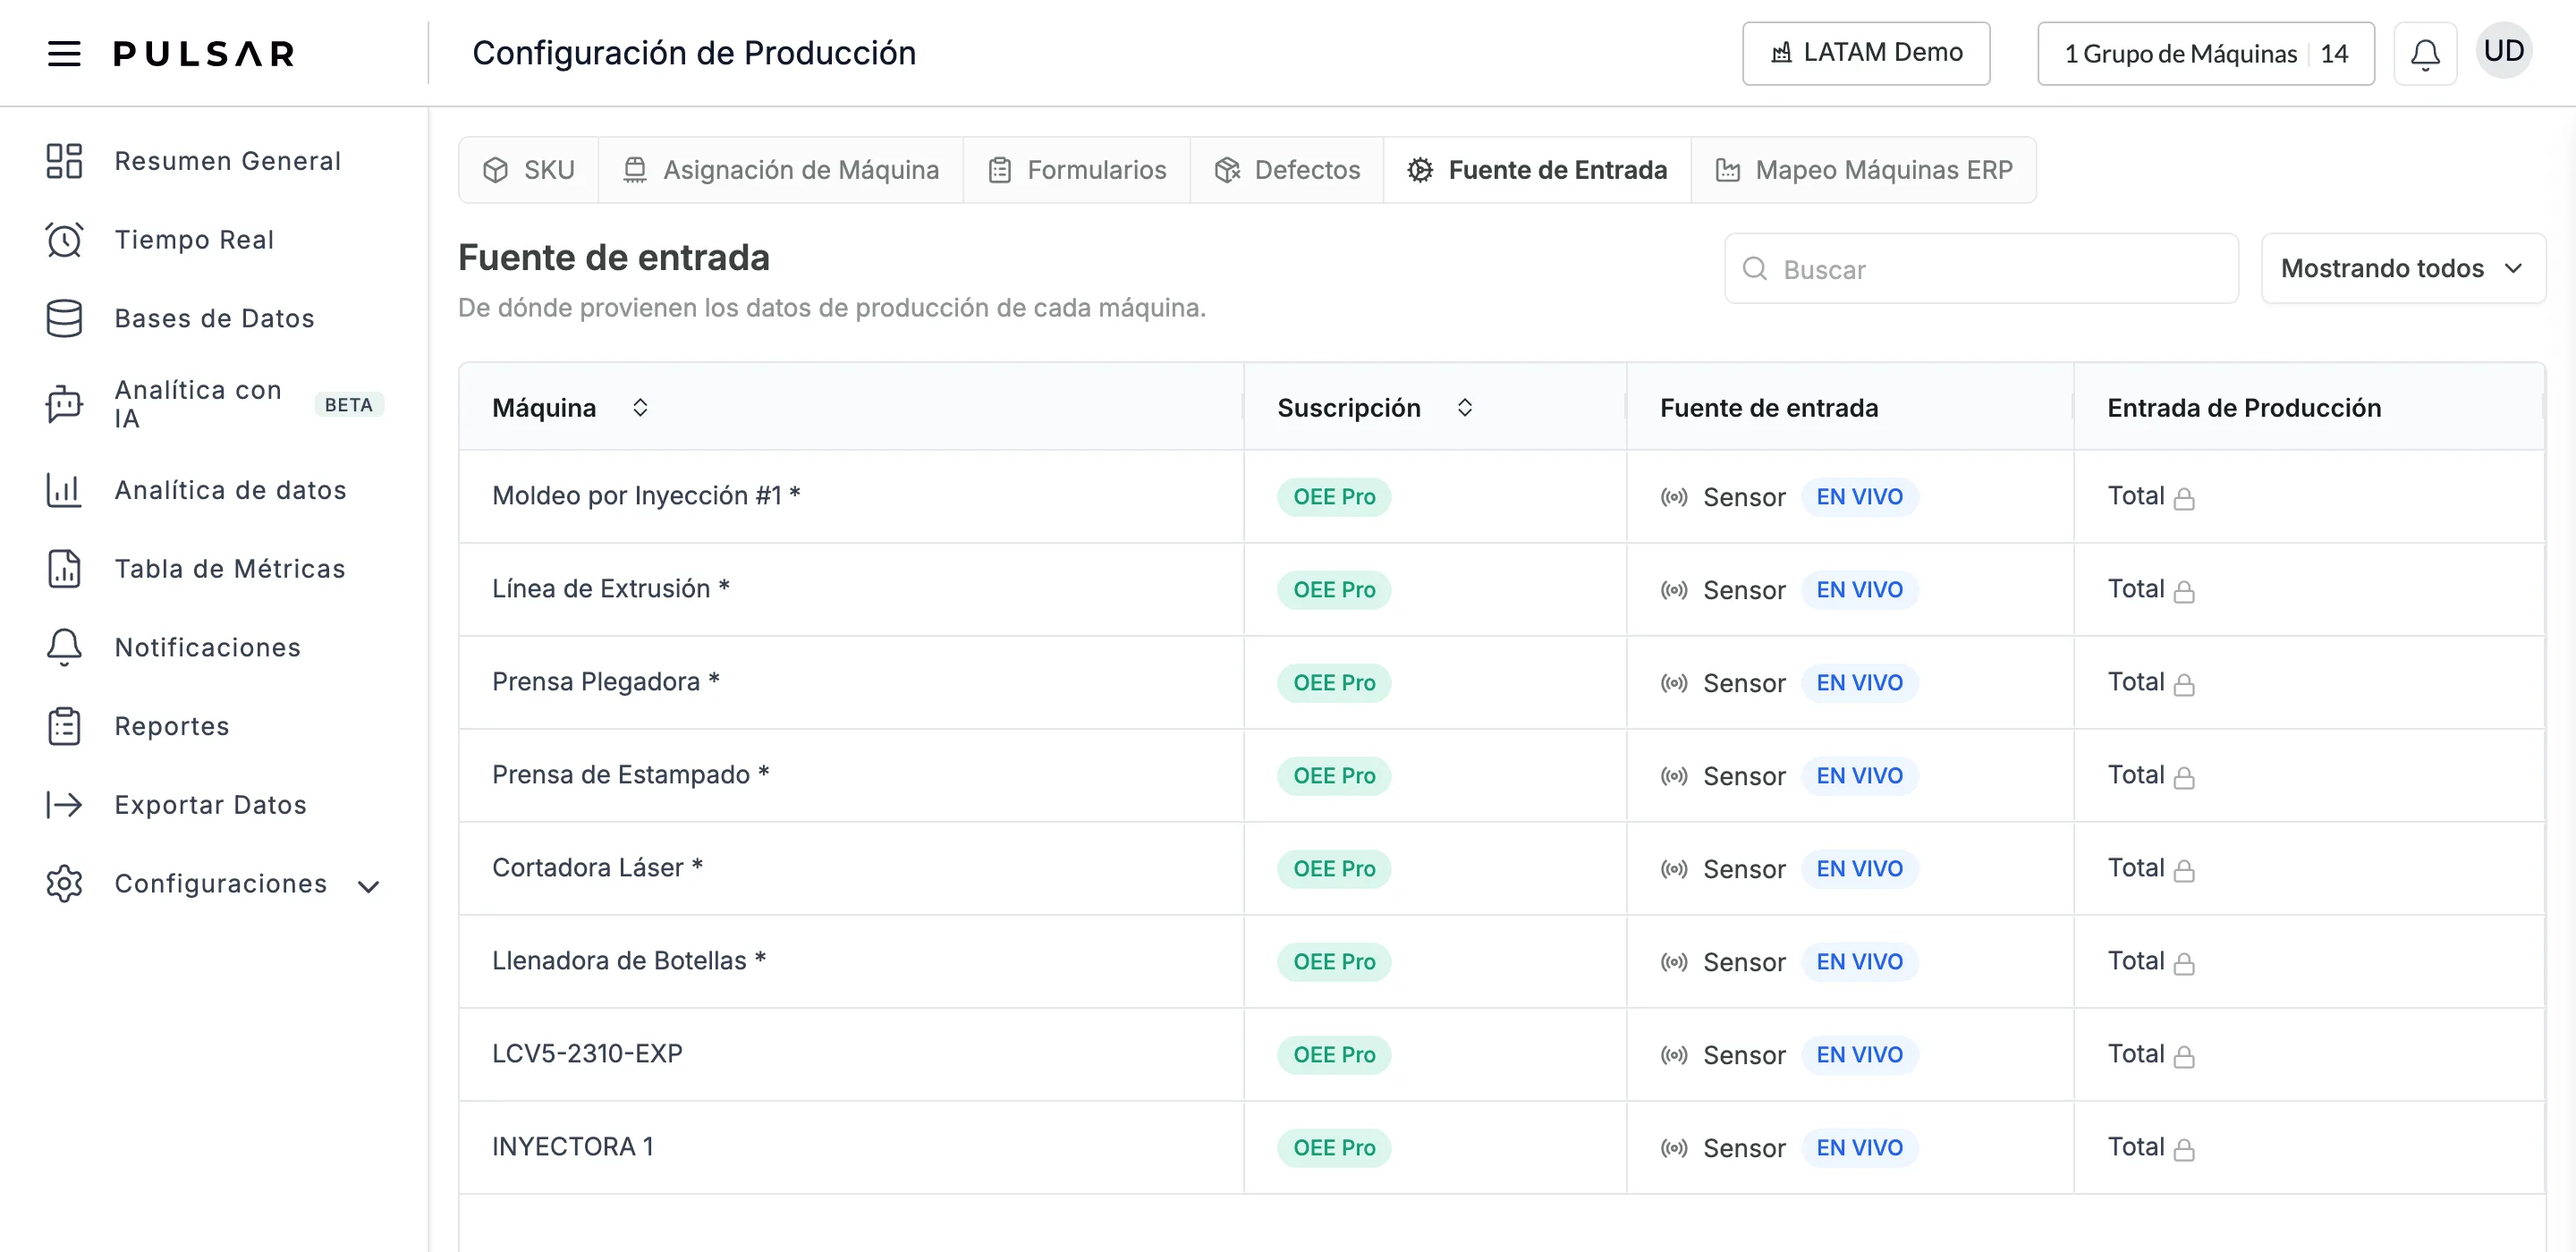2576x1252 pixels.
Task: Click the notifications bell icon in header
Action: 2425,53
